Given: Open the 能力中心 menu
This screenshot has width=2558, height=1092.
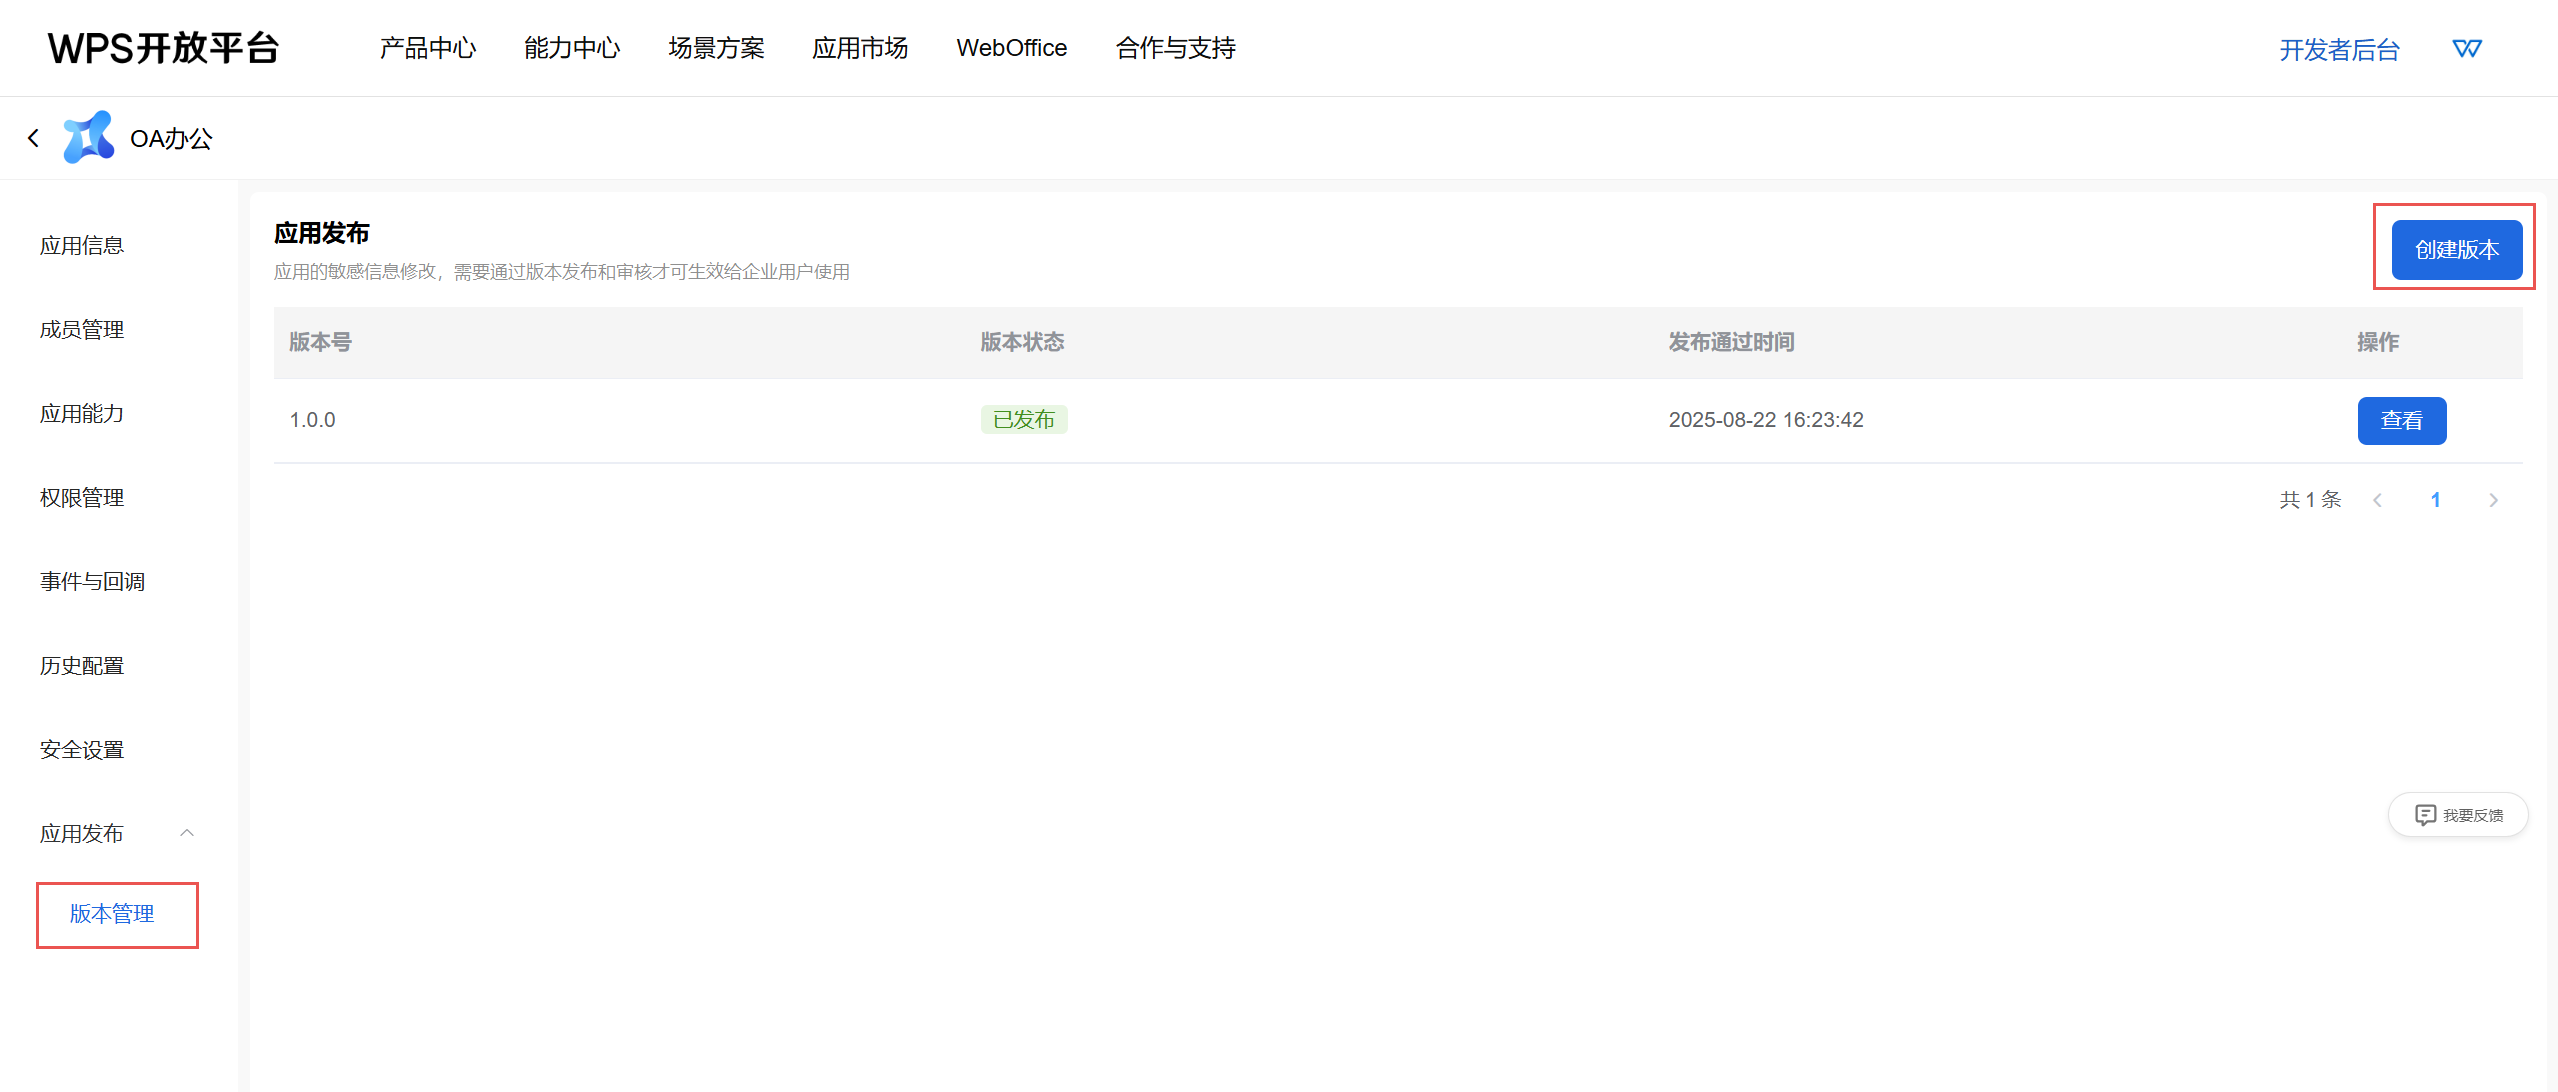Looking at the screenshot, I should (572, 48).
